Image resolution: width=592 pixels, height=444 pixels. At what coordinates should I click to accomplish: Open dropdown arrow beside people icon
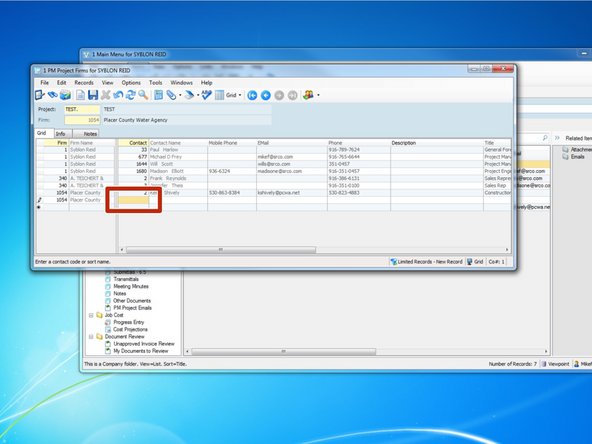318,96
